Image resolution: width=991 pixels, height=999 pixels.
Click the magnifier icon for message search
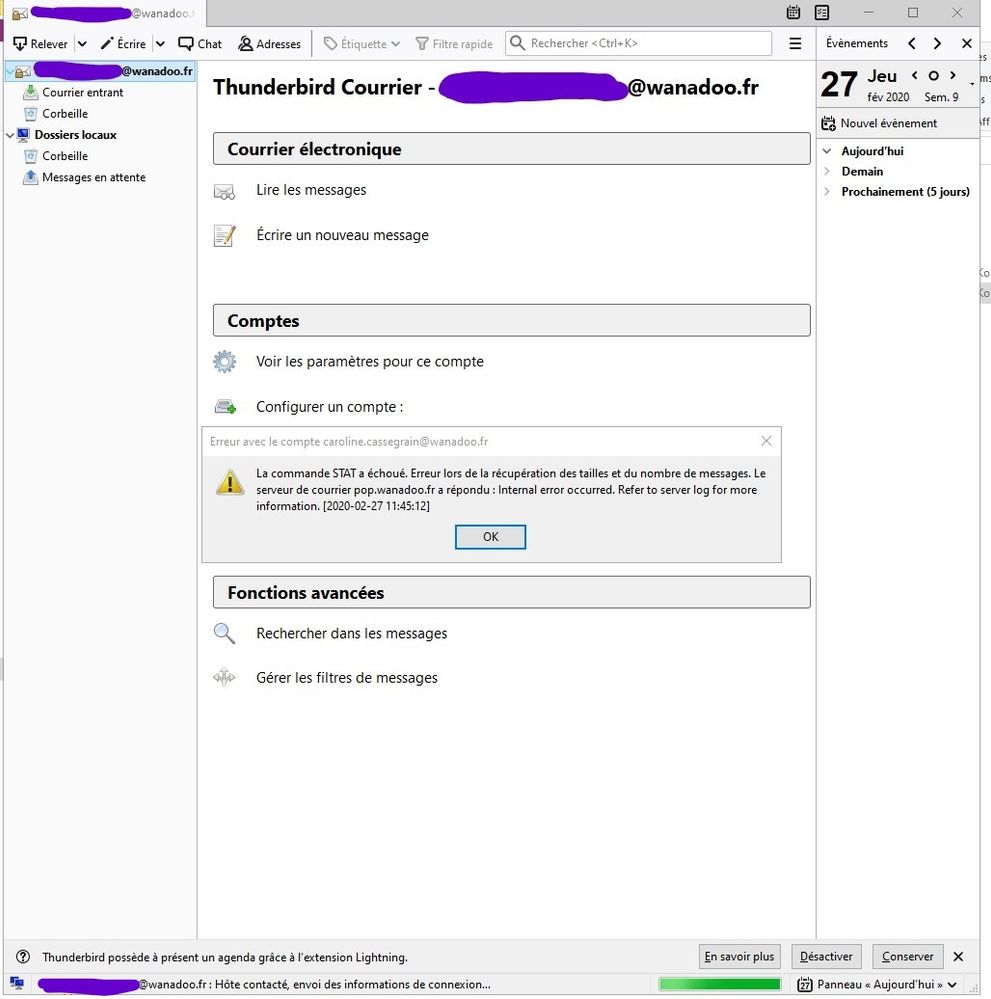(224, 633)
